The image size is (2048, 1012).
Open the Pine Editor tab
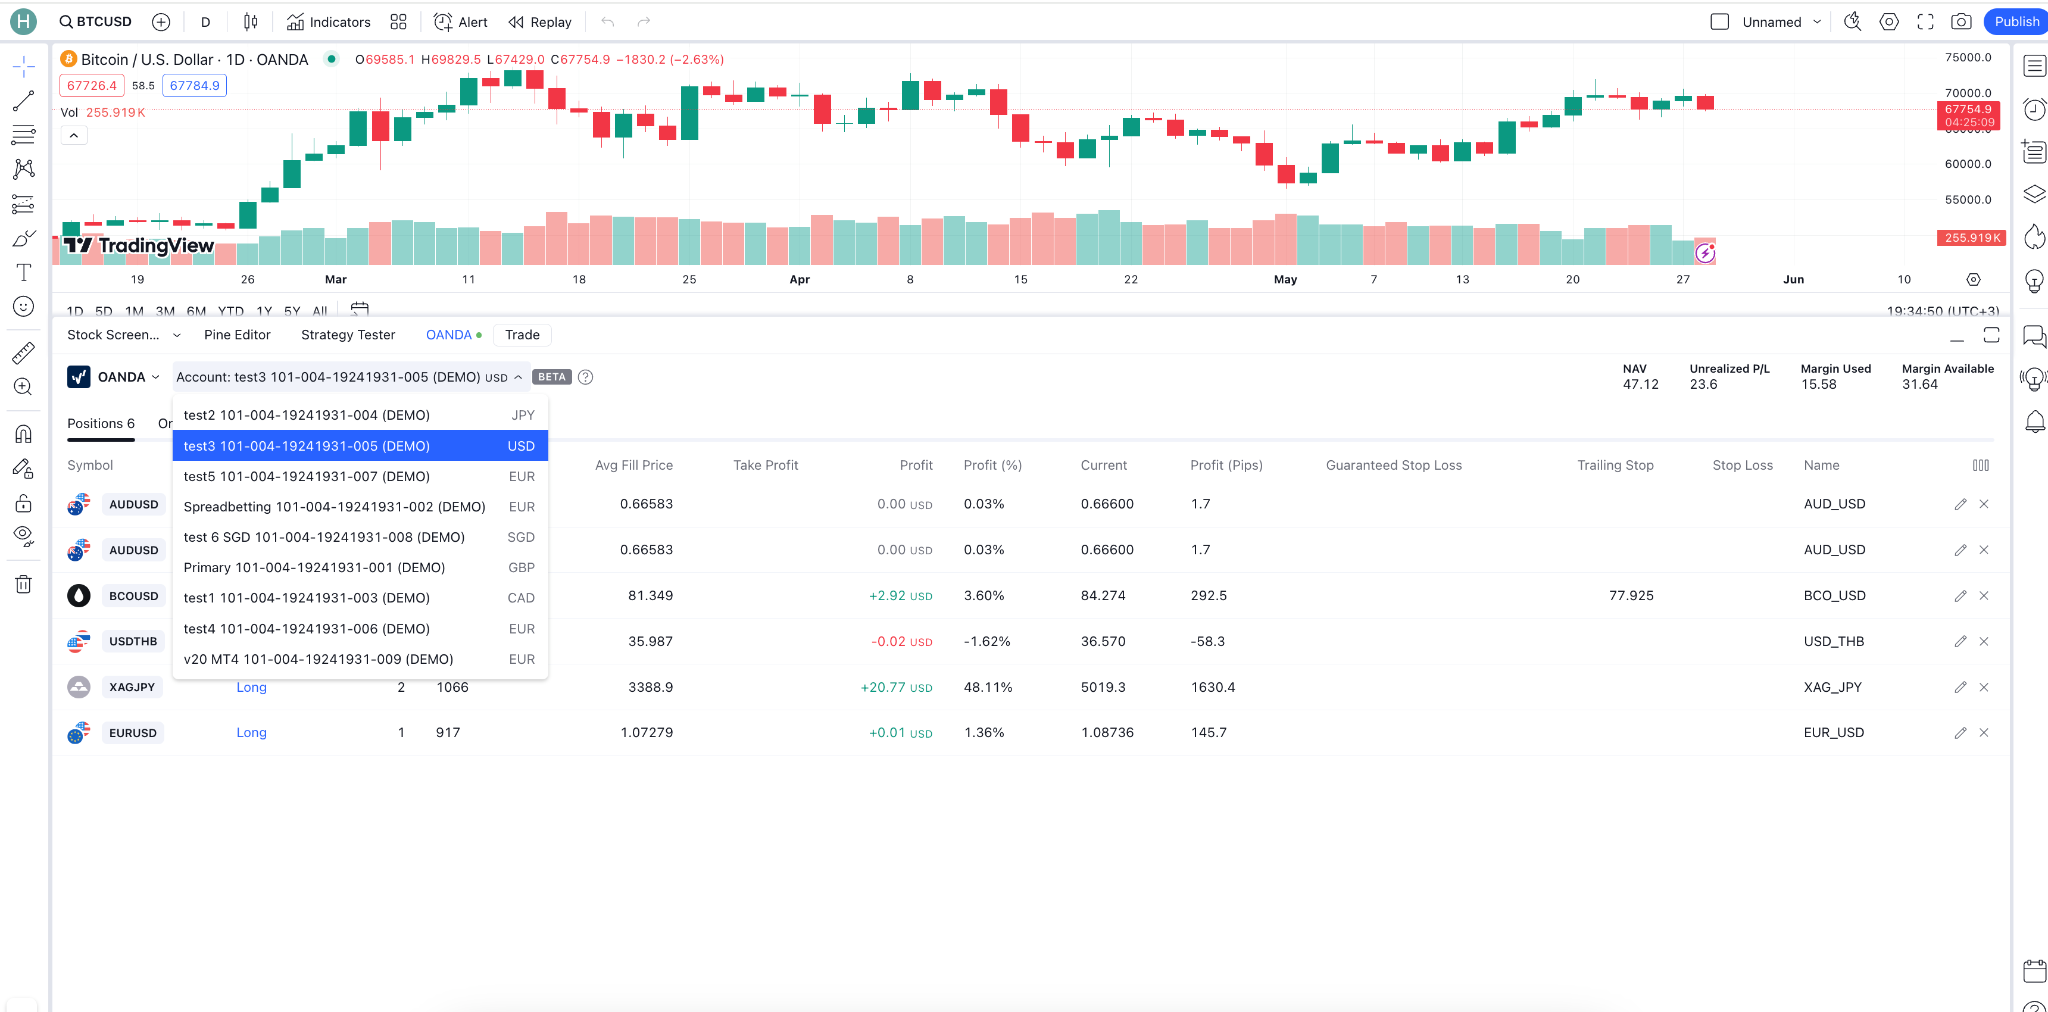click(x=237, y=335)
